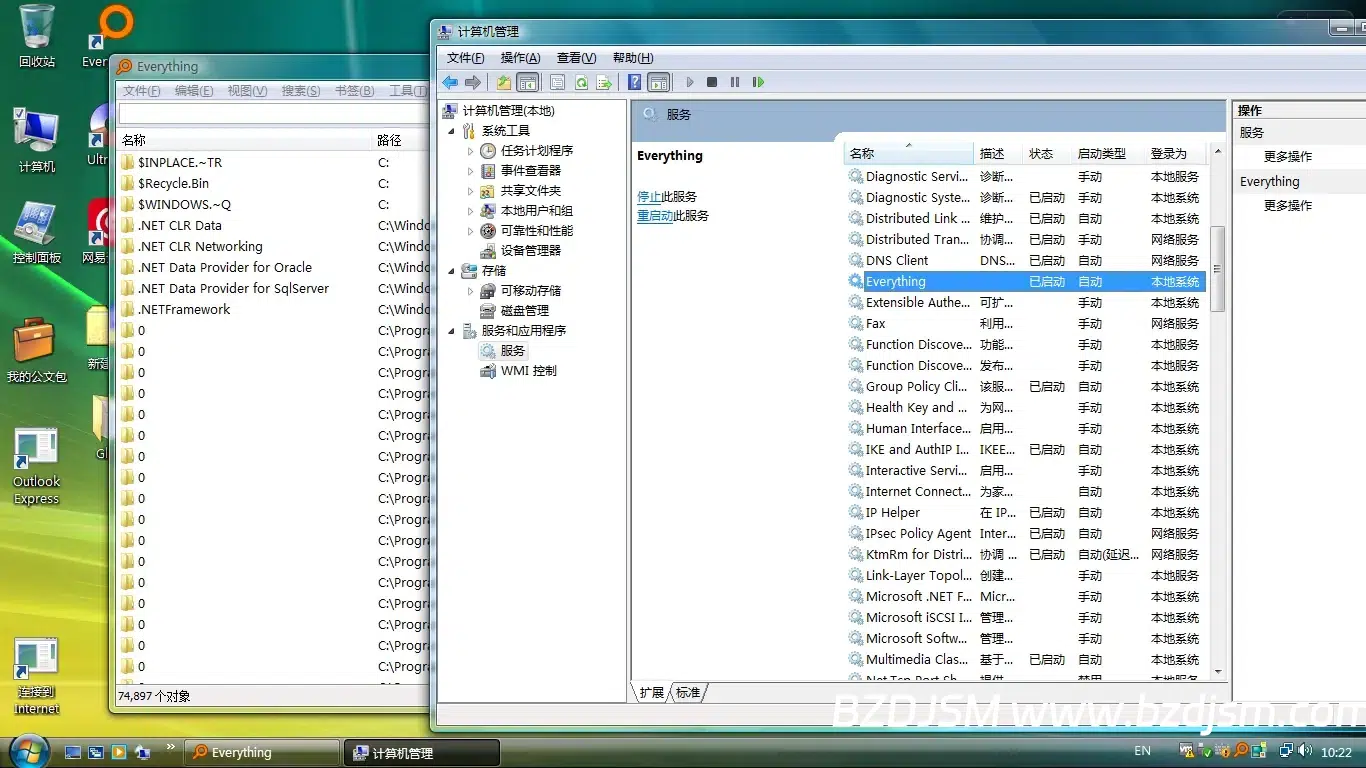Viewport: 1366px width, 768px height.
Task: Select 事件查看器 icon in the tree
Action: click(x=488, y=171)
